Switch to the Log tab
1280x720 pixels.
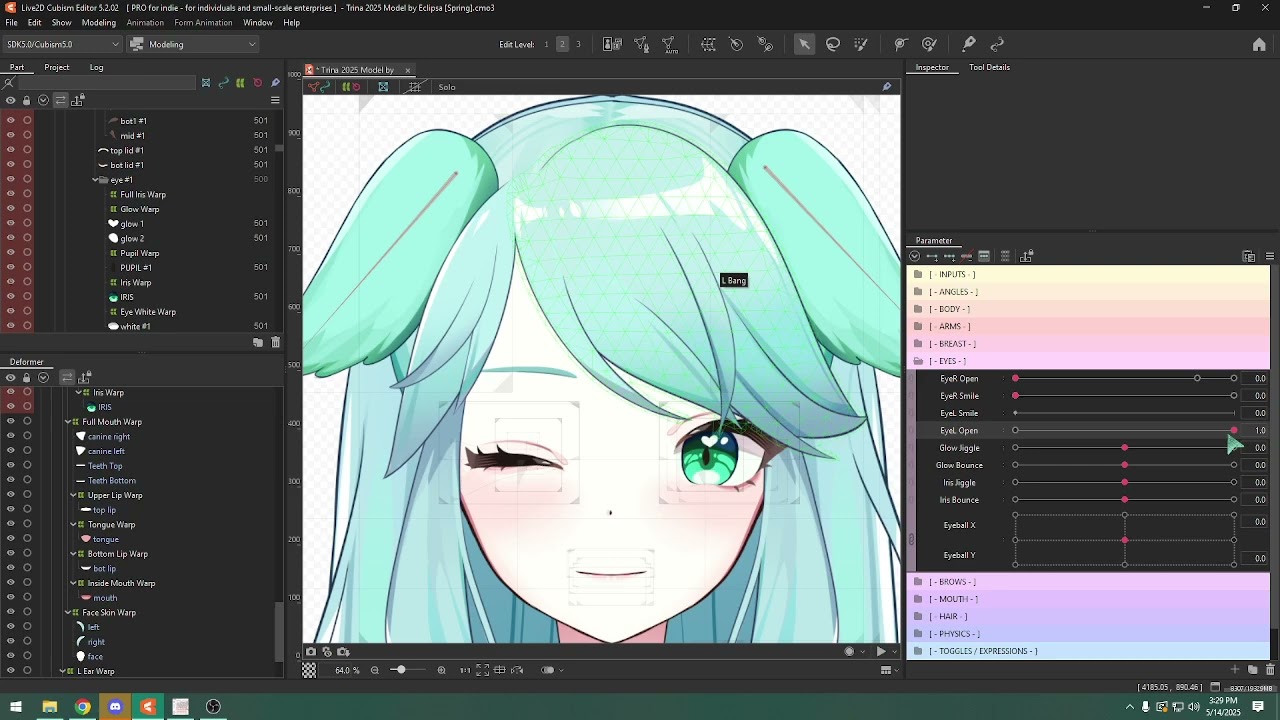(x=96, y=67)
